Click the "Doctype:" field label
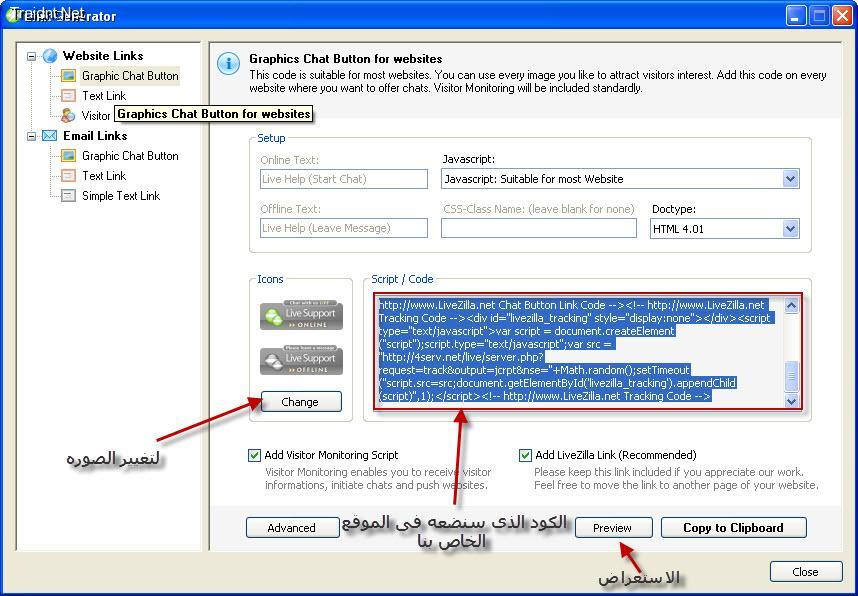The width and height of the screenshot is (858, 596). click(x=674, y=209)
